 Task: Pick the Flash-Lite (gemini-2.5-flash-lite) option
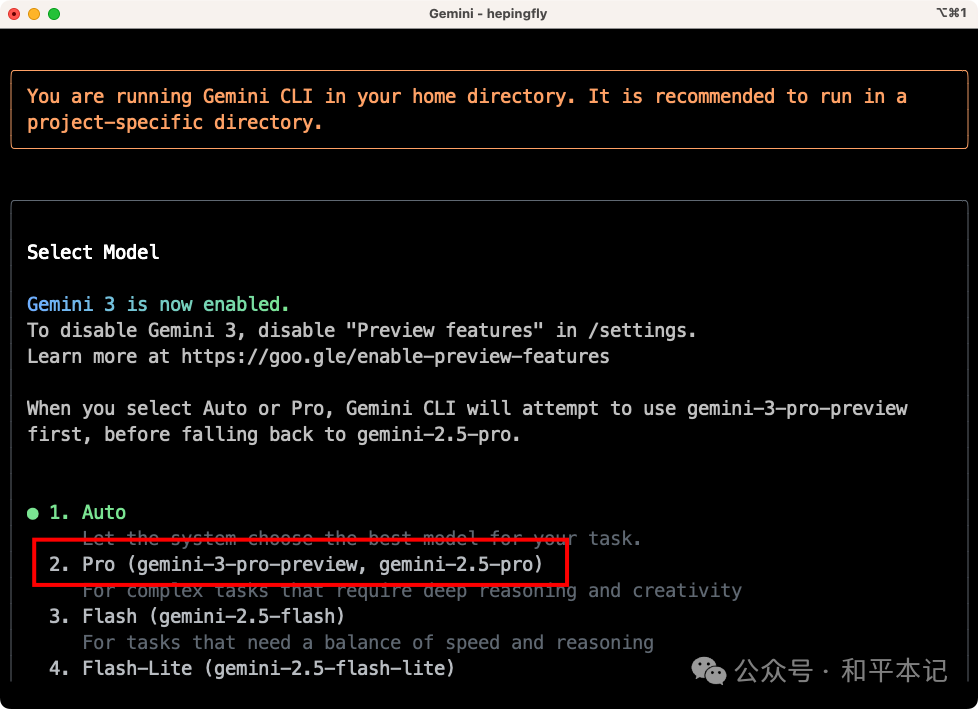tap(268, 668)
